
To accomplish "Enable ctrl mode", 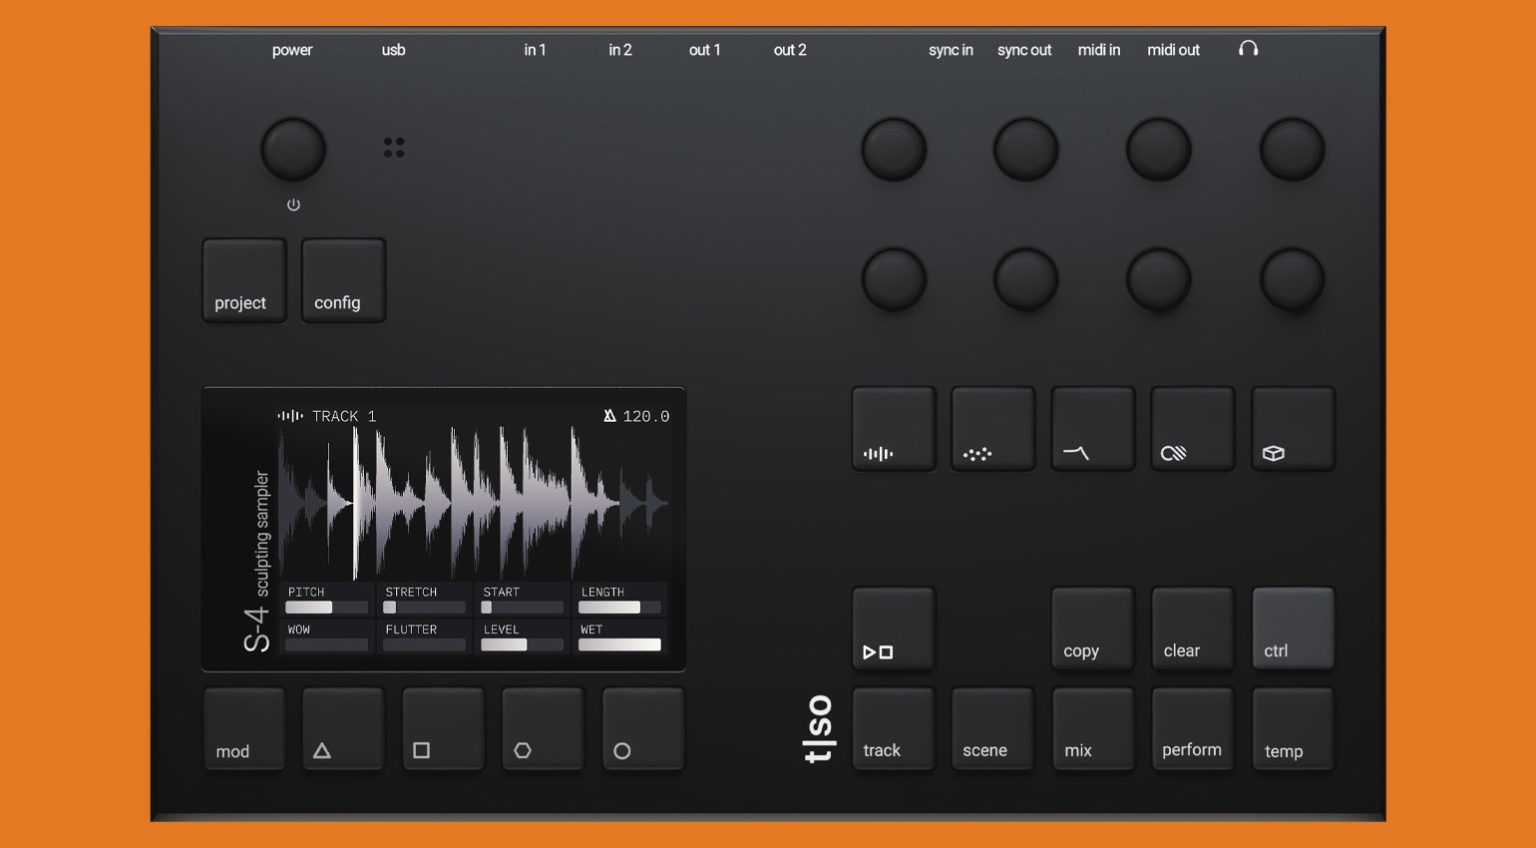I will point(1292,628).
